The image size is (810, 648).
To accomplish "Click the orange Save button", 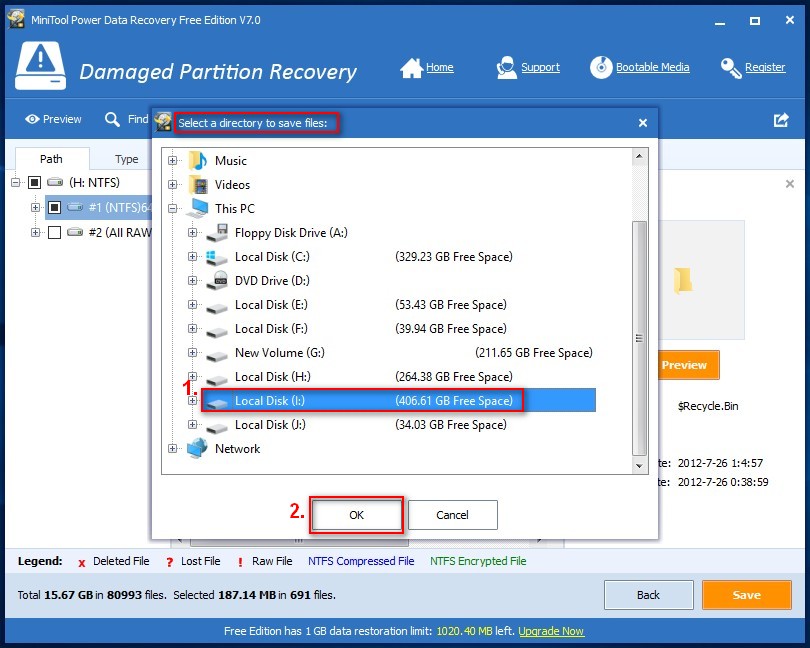I will [746, 595].
